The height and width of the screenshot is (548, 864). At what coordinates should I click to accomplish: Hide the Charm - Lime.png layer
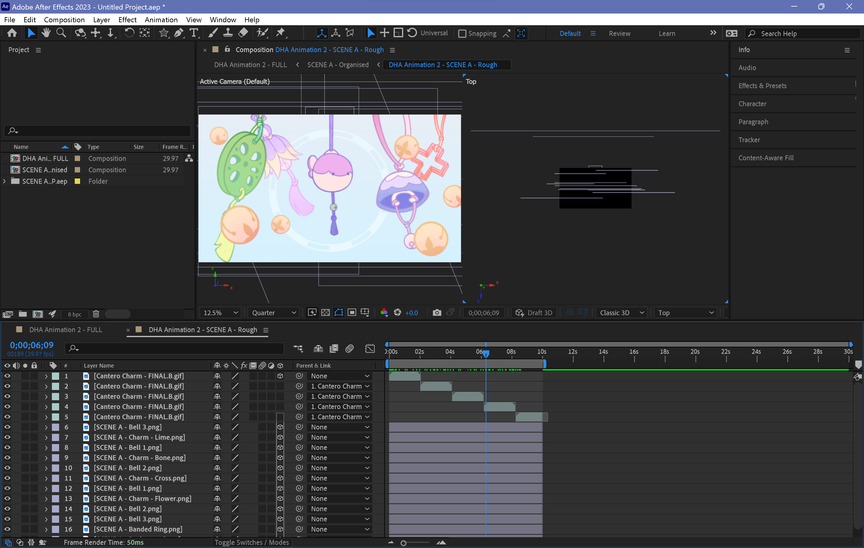[7, 437]
